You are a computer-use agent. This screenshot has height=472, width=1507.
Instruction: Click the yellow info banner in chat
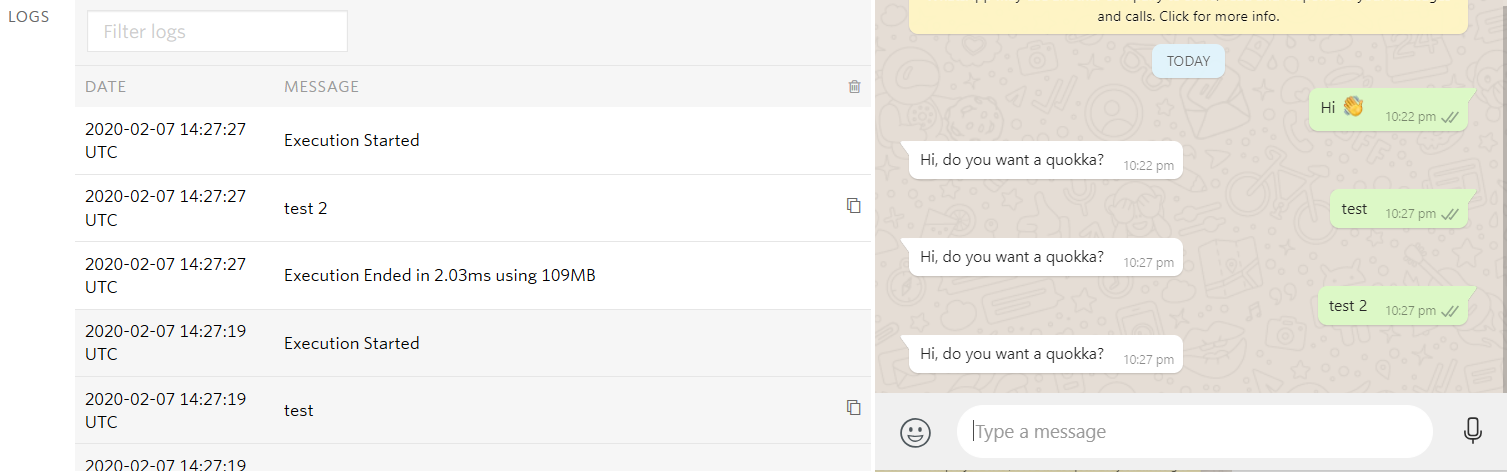tap(1188, 15)
